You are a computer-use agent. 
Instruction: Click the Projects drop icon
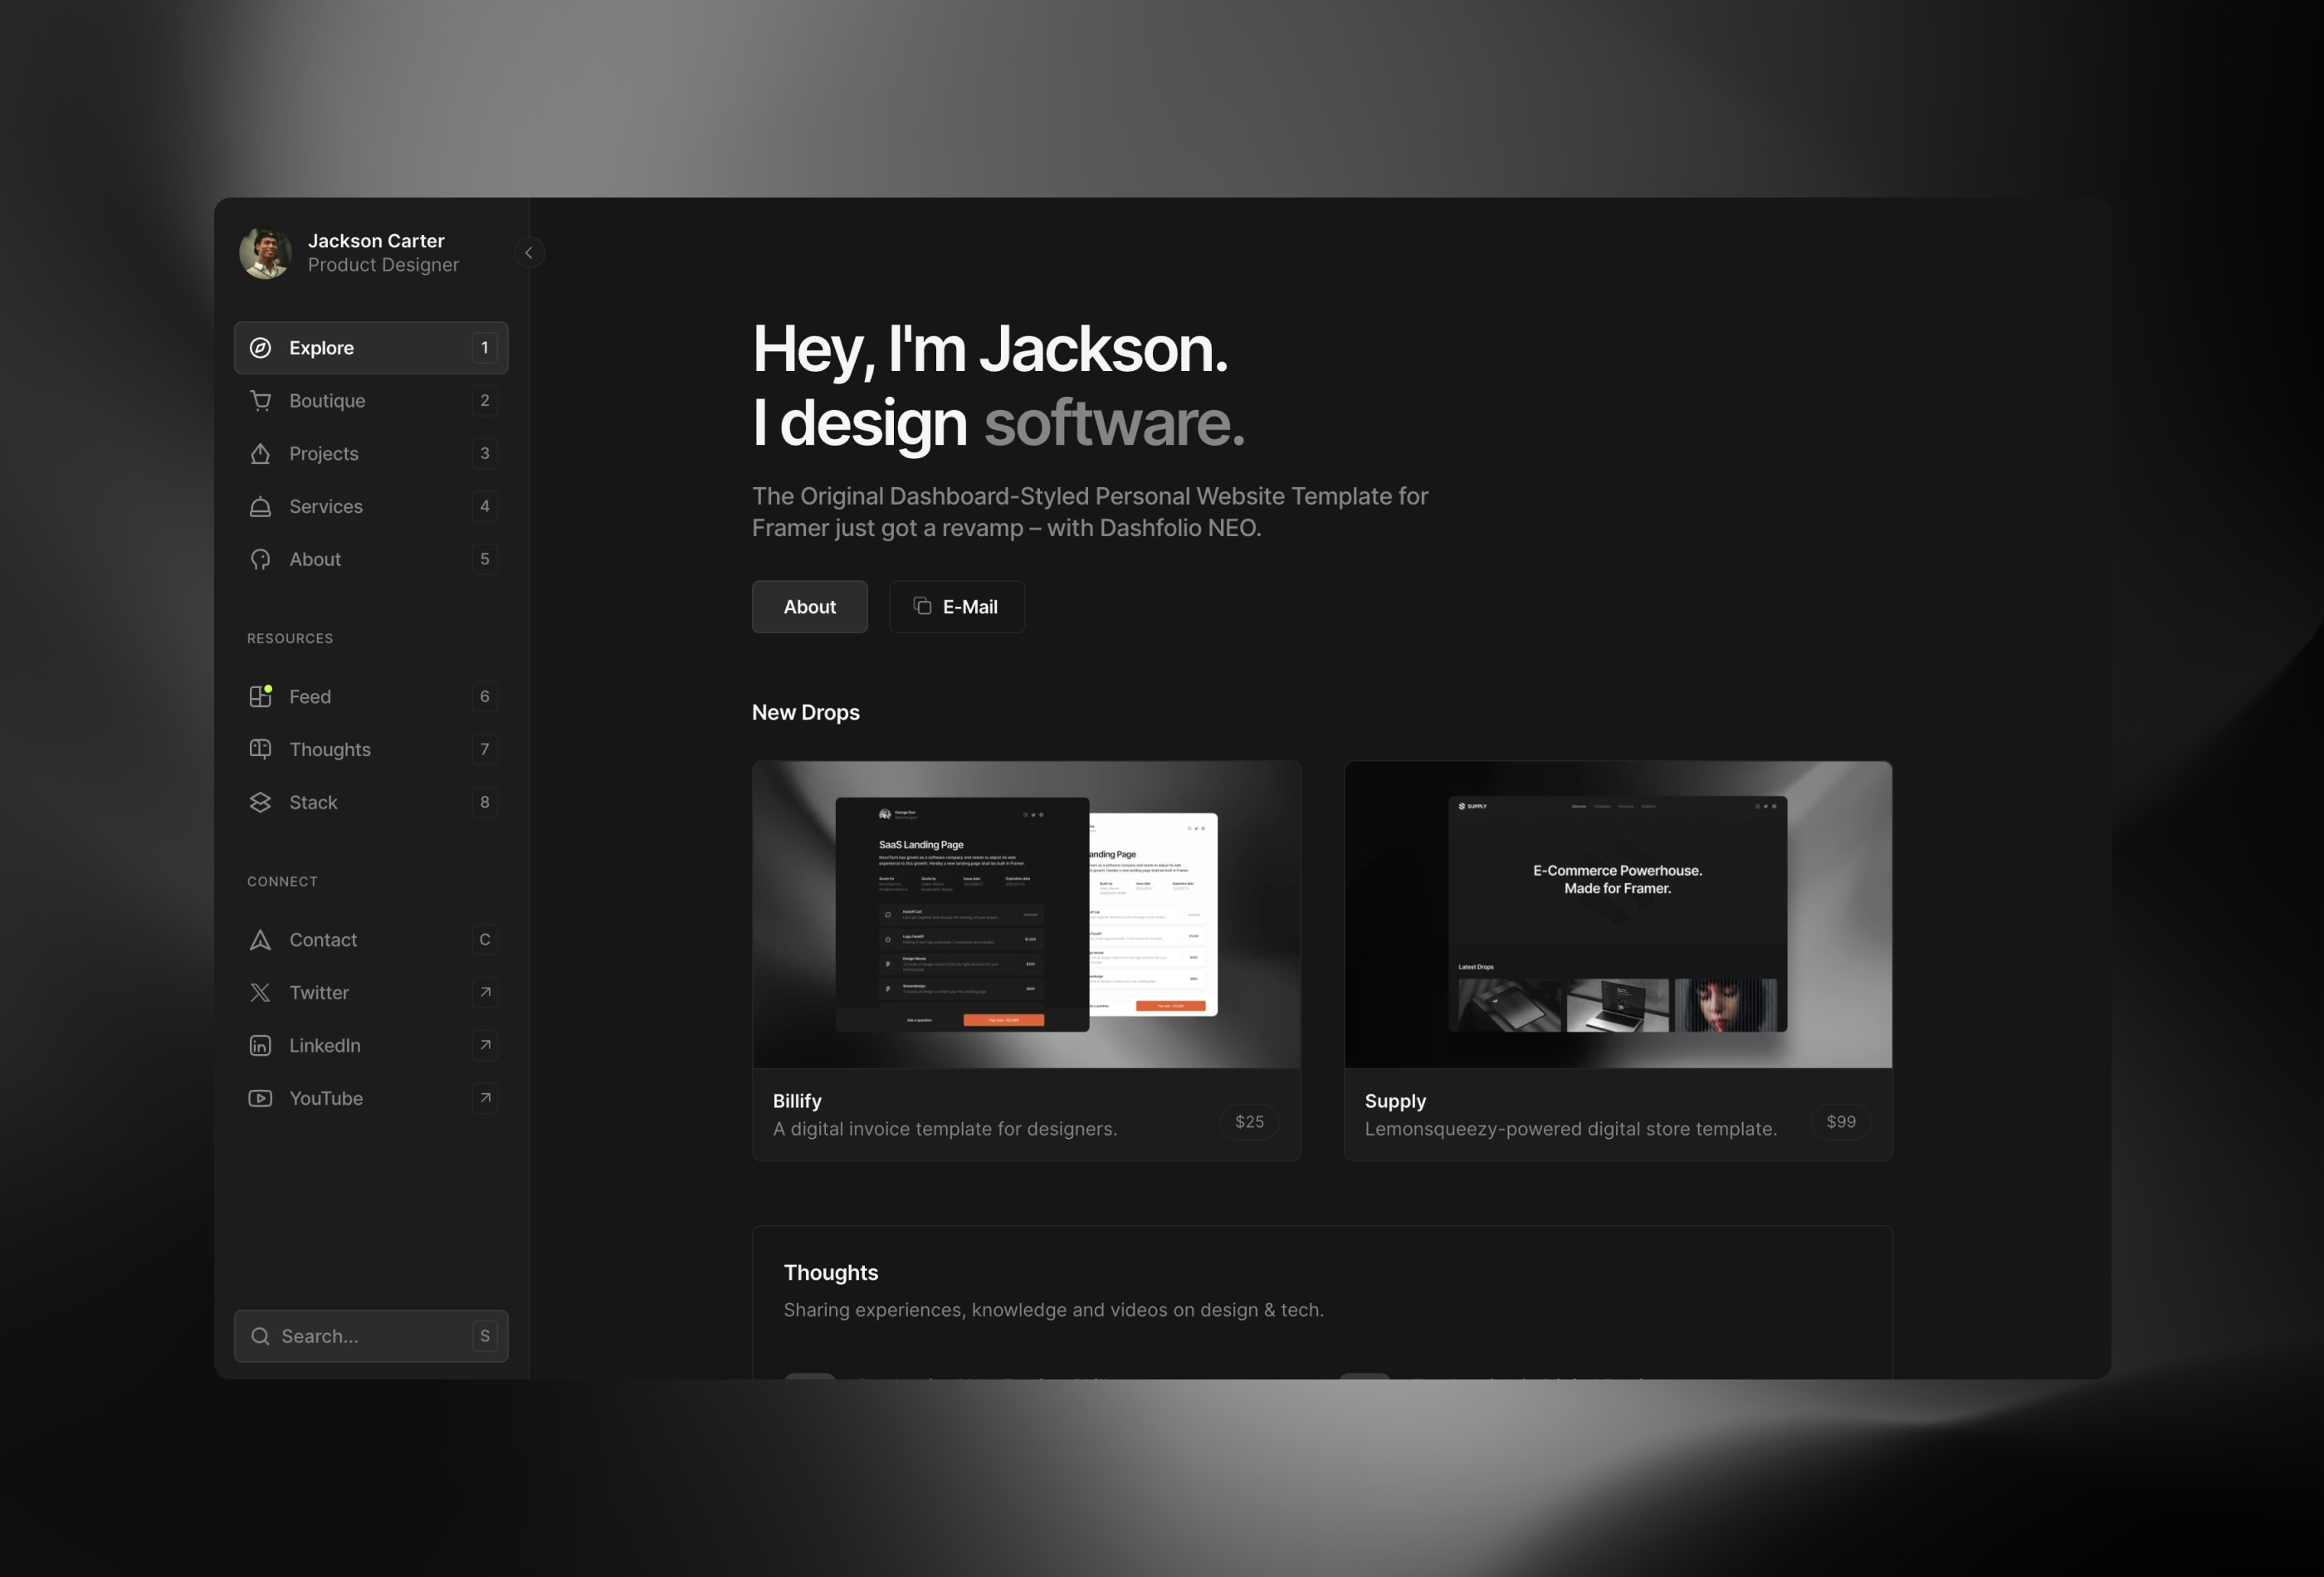click(260, 453)
